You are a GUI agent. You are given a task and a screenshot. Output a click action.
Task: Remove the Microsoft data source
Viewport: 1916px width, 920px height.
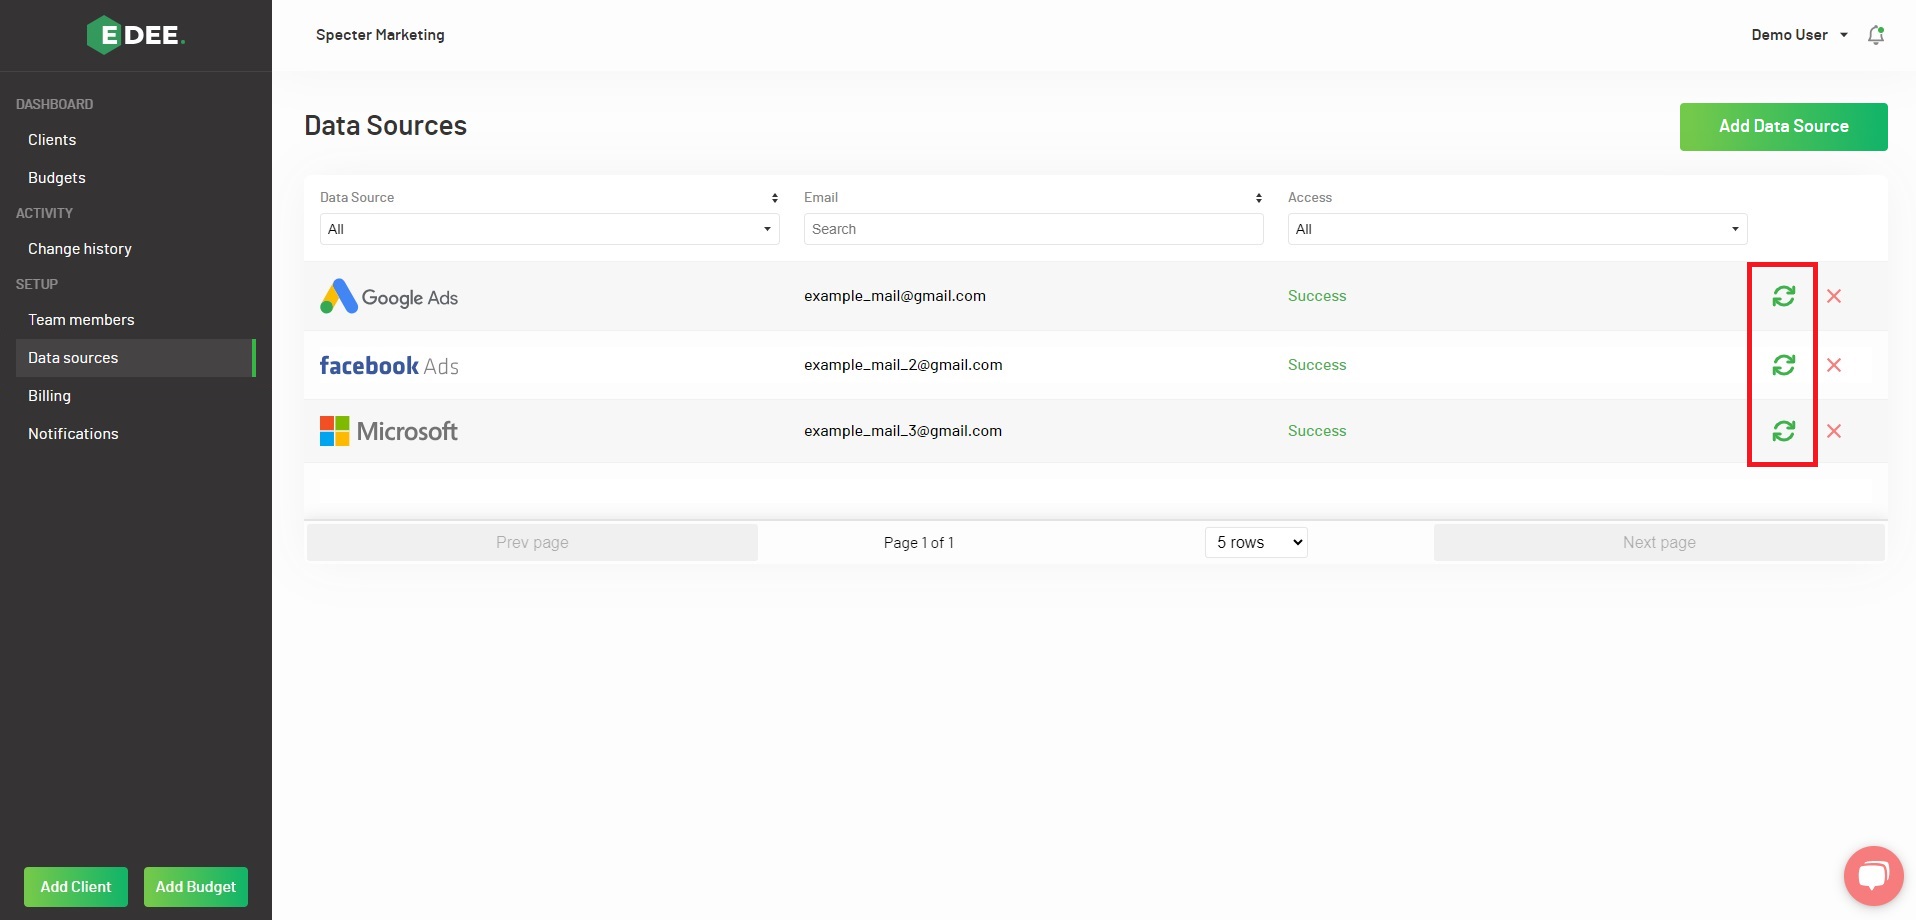(1834, 431)
